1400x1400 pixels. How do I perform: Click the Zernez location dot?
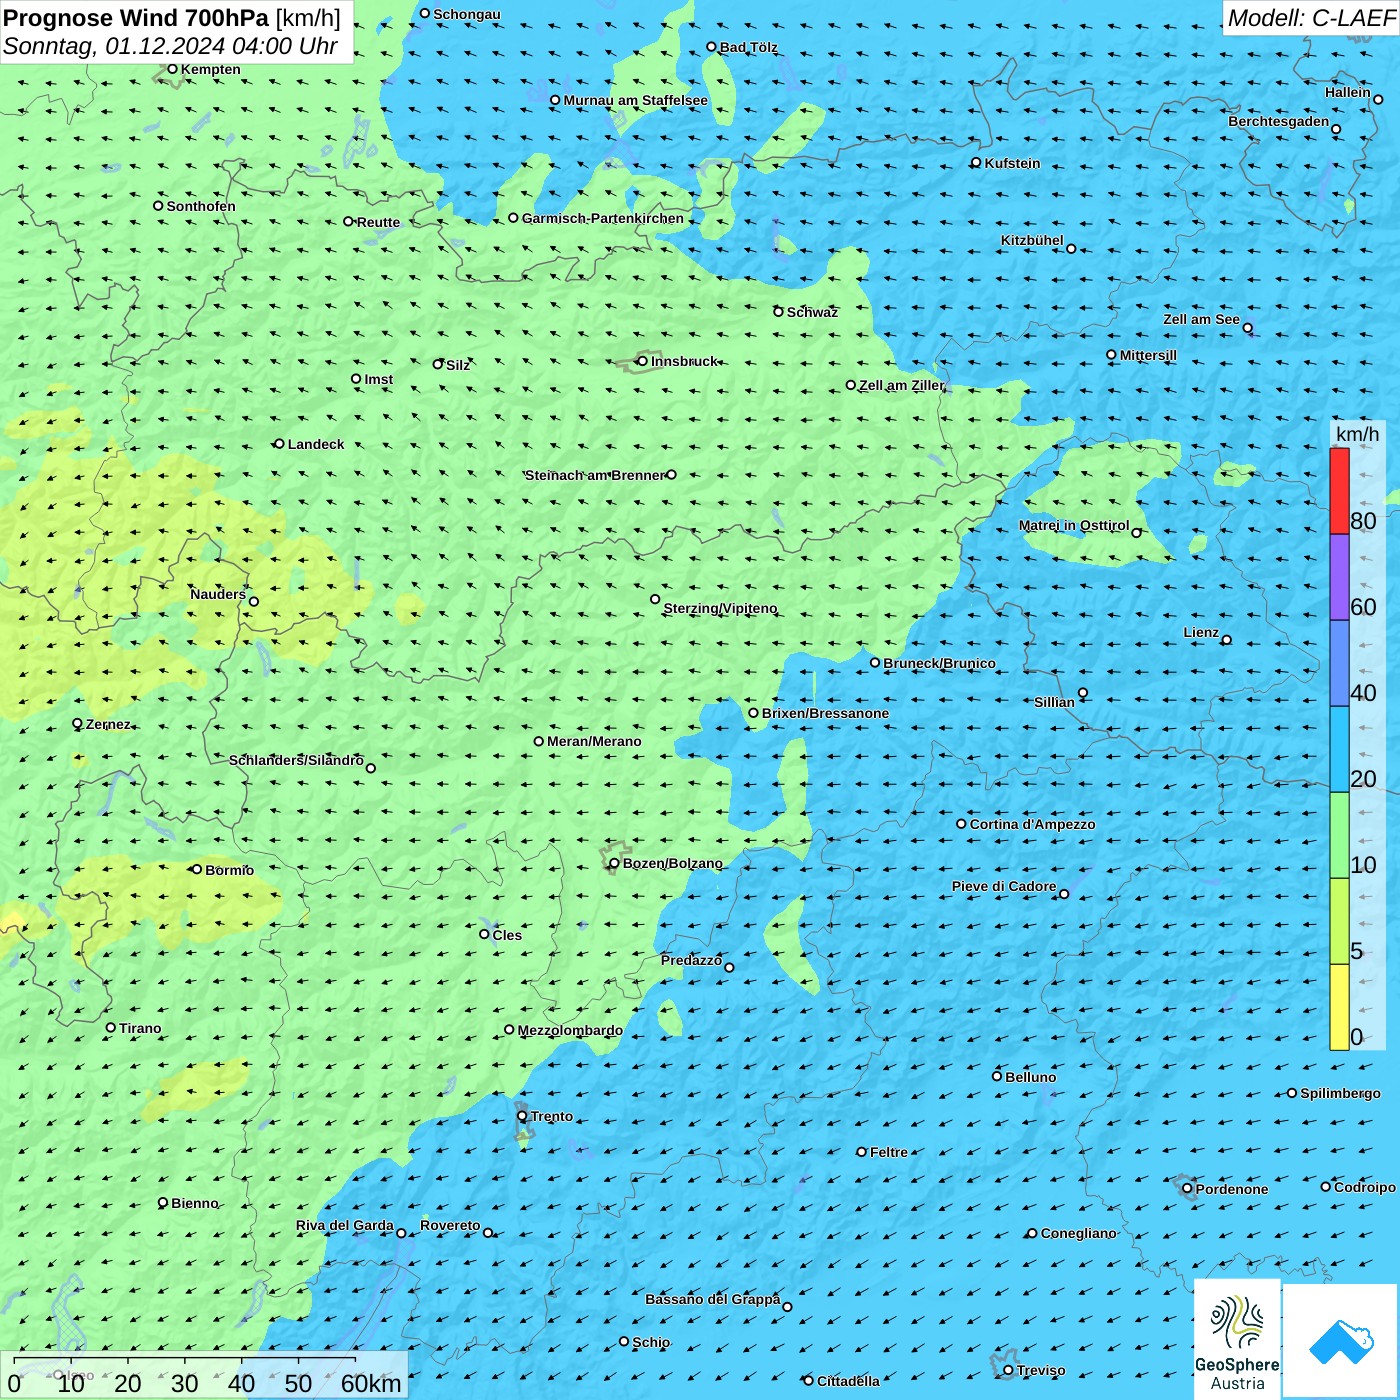78,723
